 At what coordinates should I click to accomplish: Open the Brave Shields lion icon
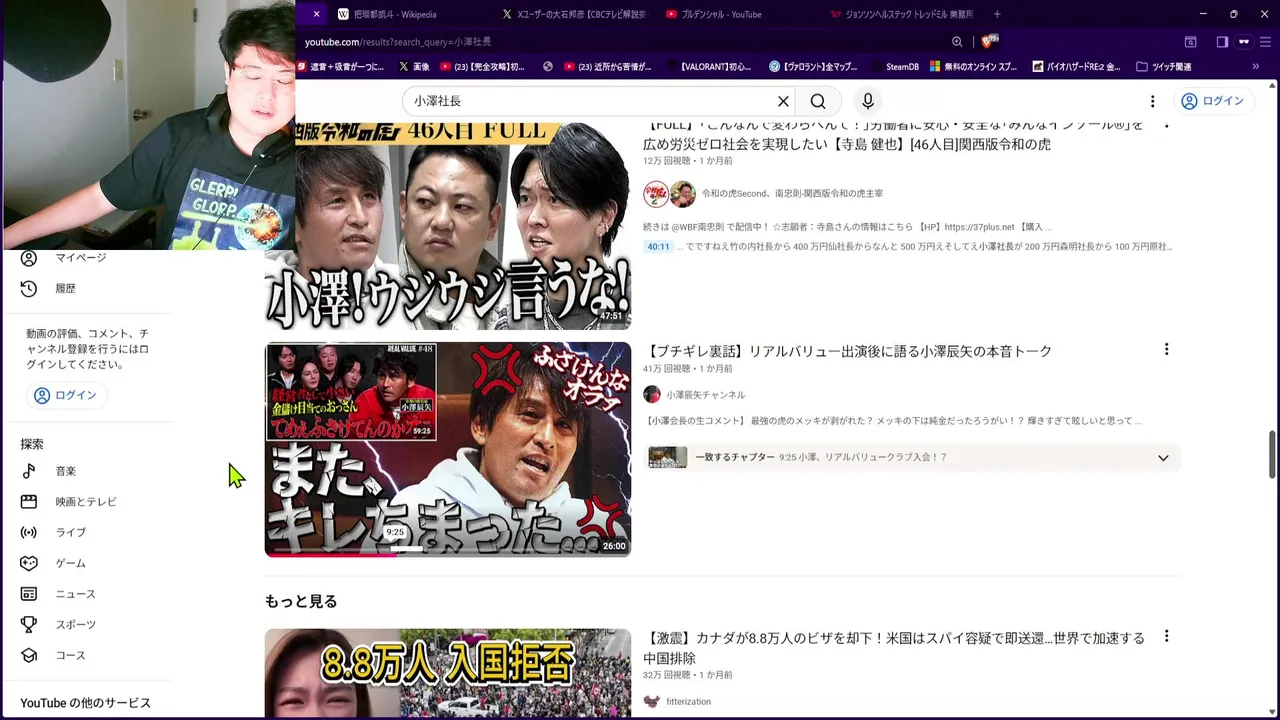point(989,42)
